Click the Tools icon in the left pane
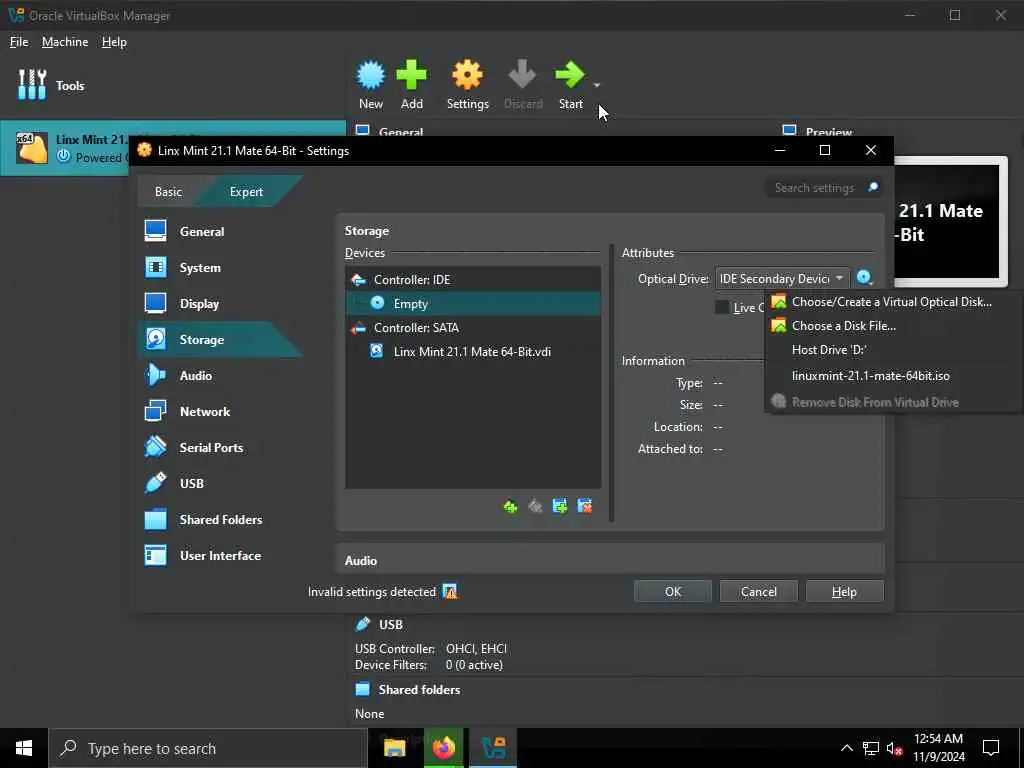Screen dimensions: 1024x768 (x=32, y=85)
